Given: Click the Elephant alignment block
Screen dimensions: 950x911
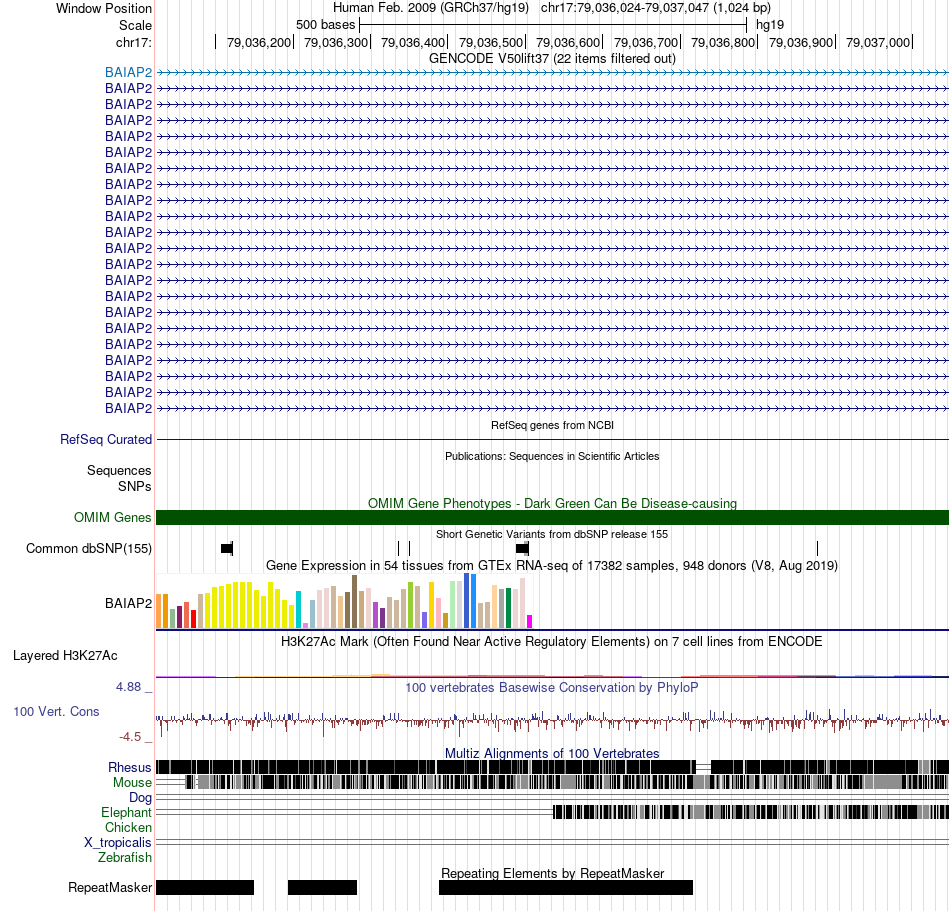Looking at the screenshot, I should pos(751,812).
